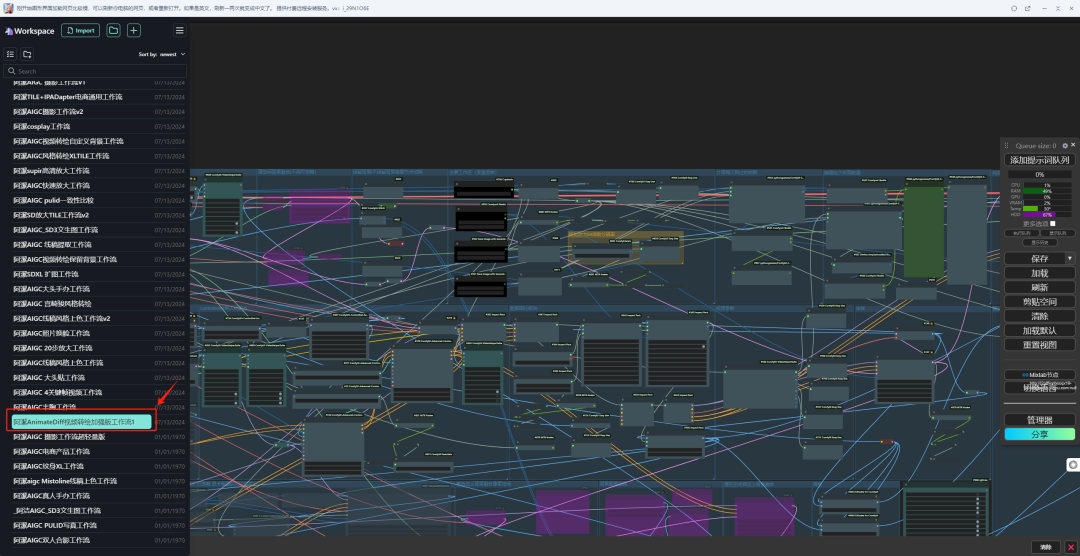1080x556 pixels.
Task: Select the 阿溪AnimateDiff workflow highlighted in the list
Action: tap(80, 422)
